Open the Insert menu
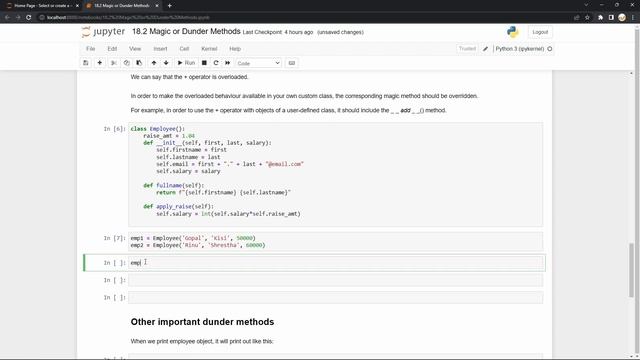The width and height of the screenshot is (640, 360). pos(160,49)
